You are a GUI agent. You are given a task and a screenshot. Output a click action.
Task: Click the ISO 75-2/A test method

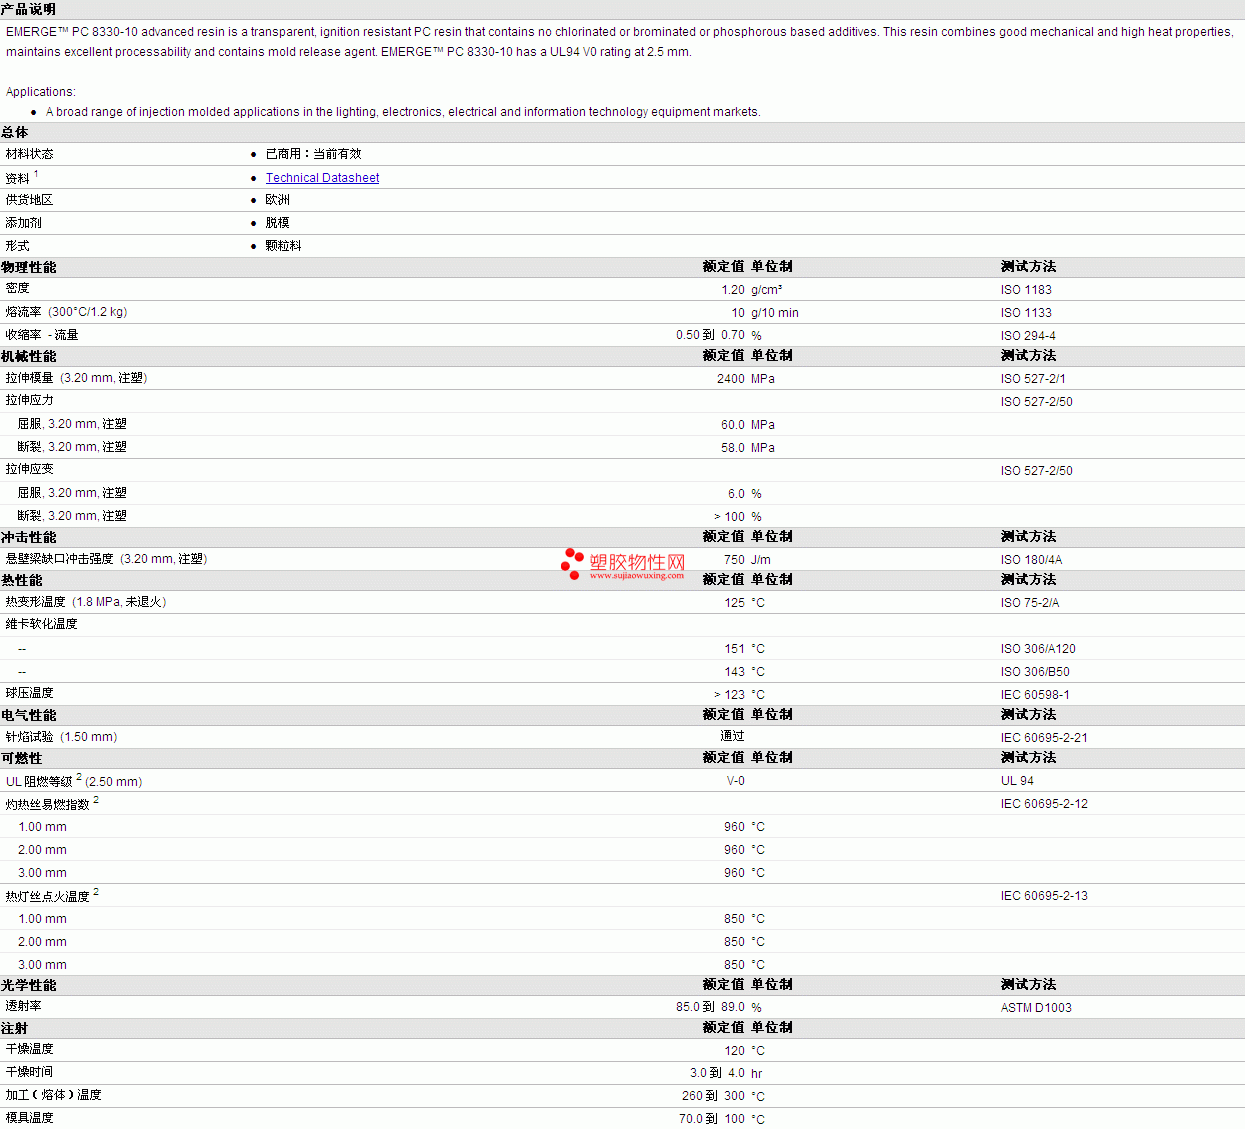pyautogui.click(x=1030, y=603)
